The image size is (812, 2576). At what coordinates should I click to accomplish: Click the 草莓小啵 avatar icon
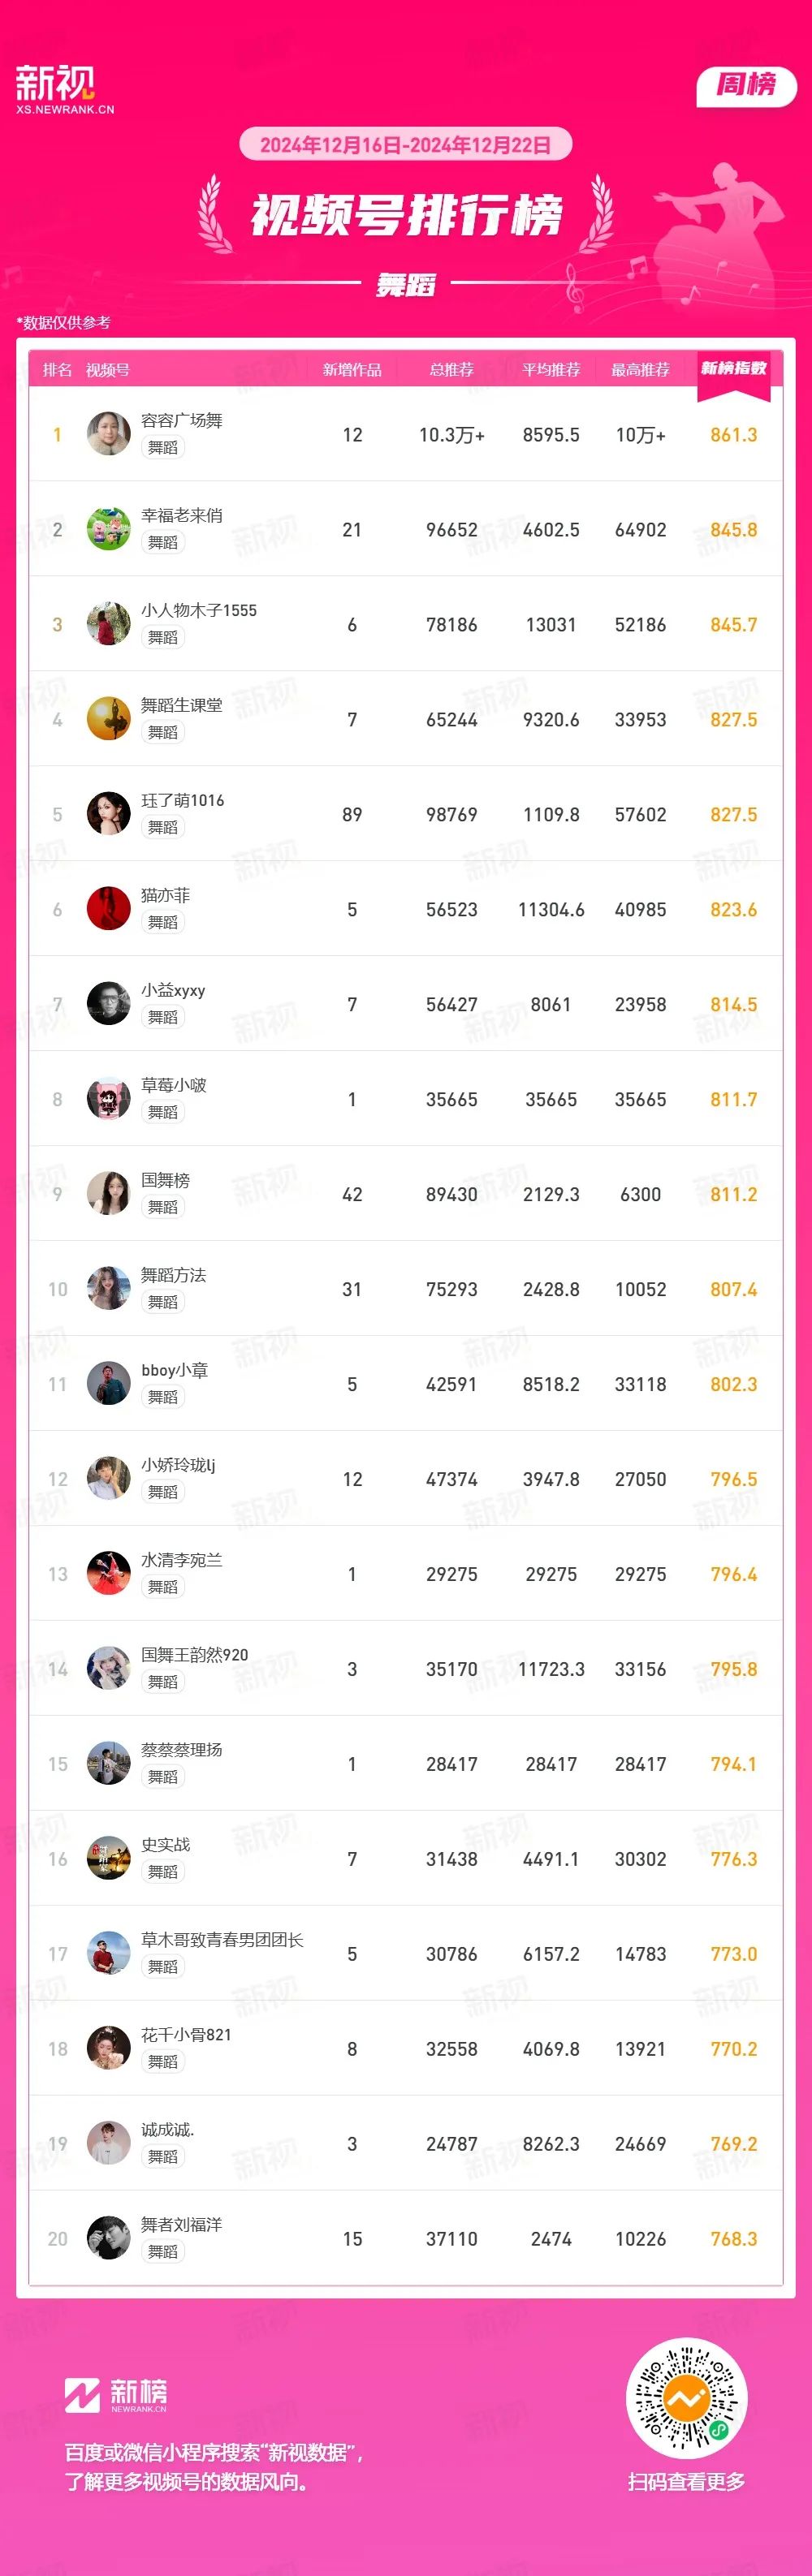click(x=108, y=1099)
